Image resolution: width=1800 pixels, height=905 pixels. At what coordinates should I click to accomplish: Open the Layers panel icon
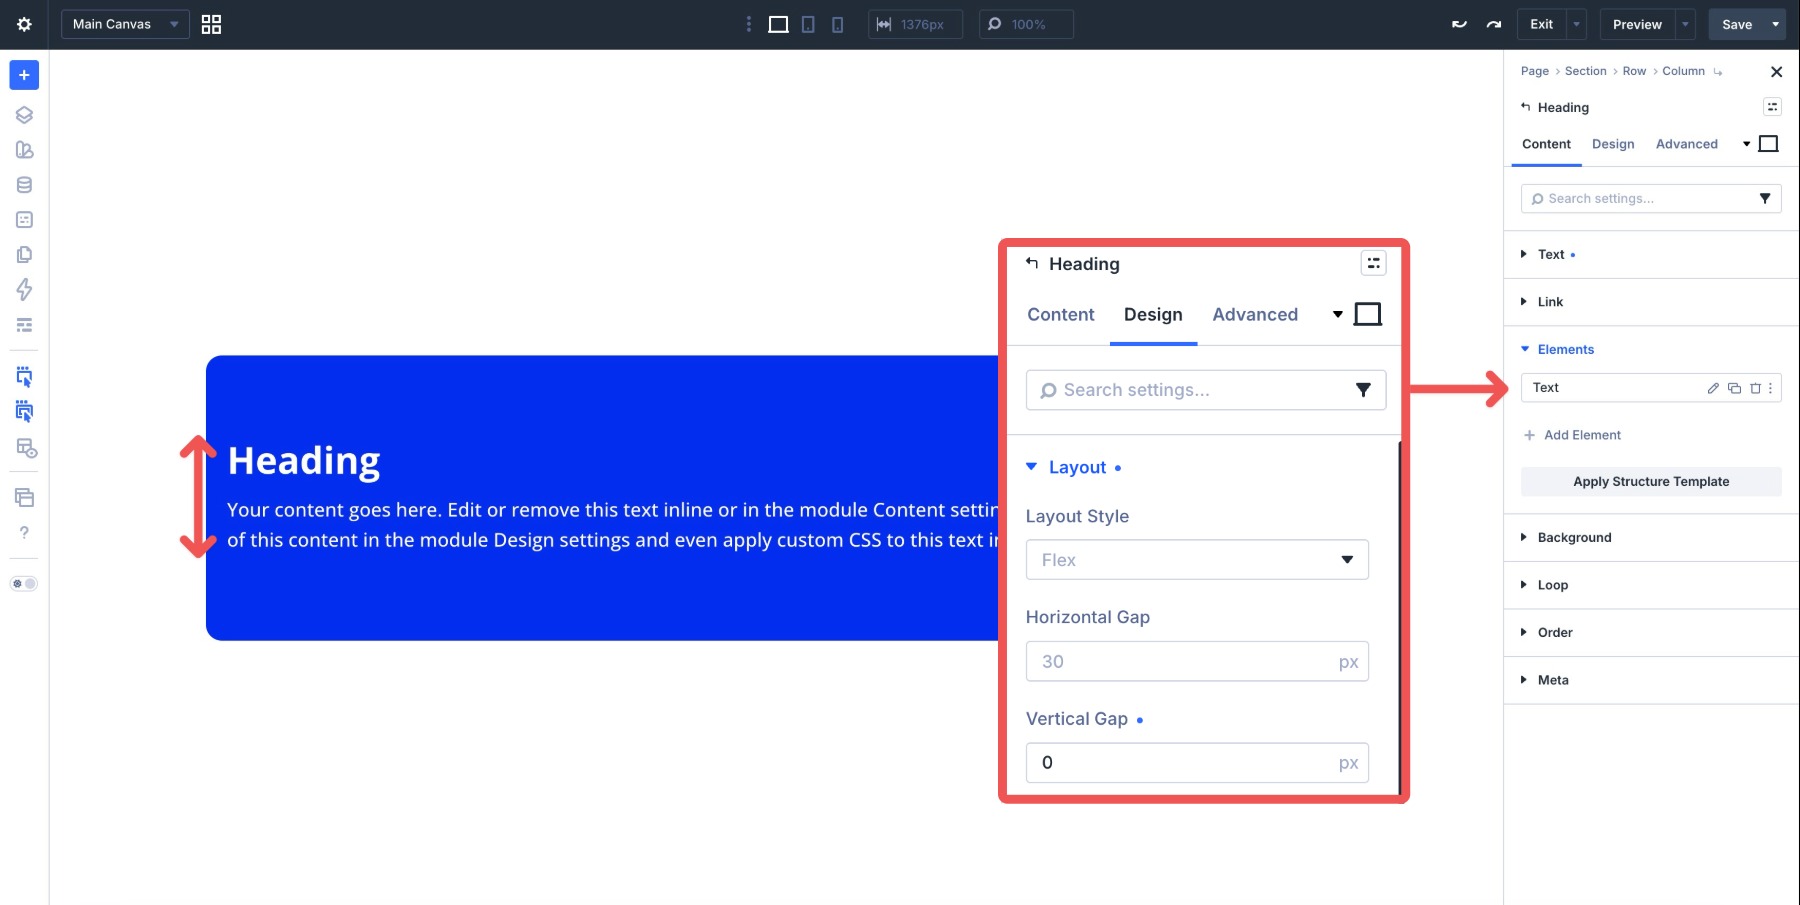tap(24, 115)
